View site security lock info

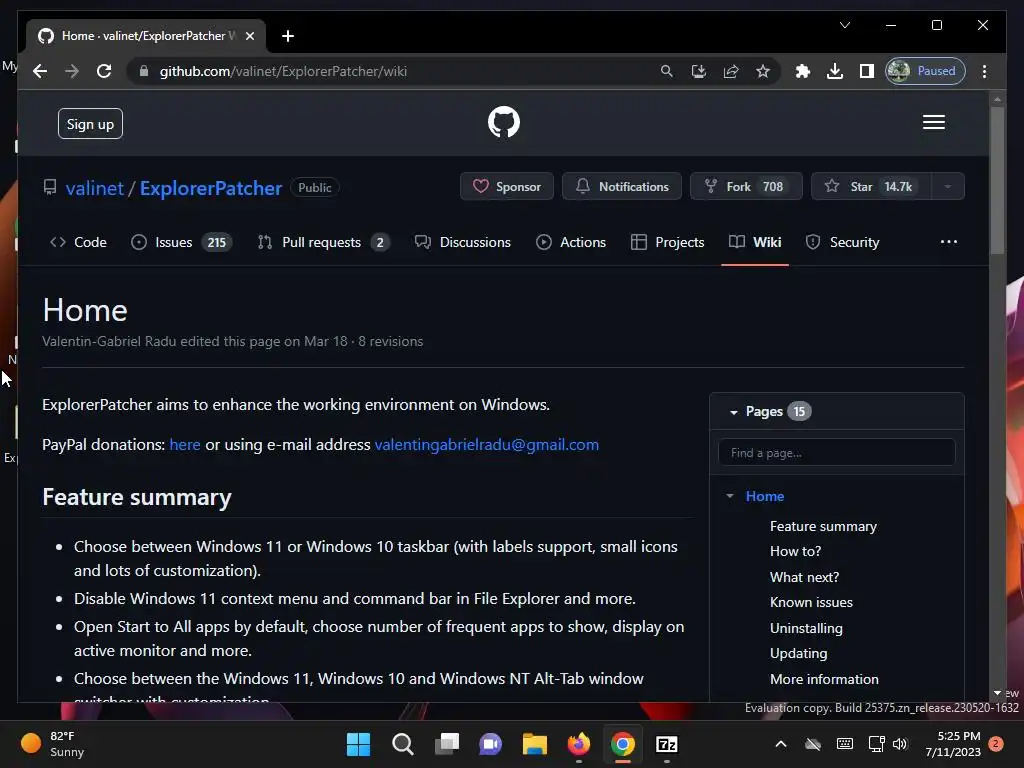tap(144, 71)
